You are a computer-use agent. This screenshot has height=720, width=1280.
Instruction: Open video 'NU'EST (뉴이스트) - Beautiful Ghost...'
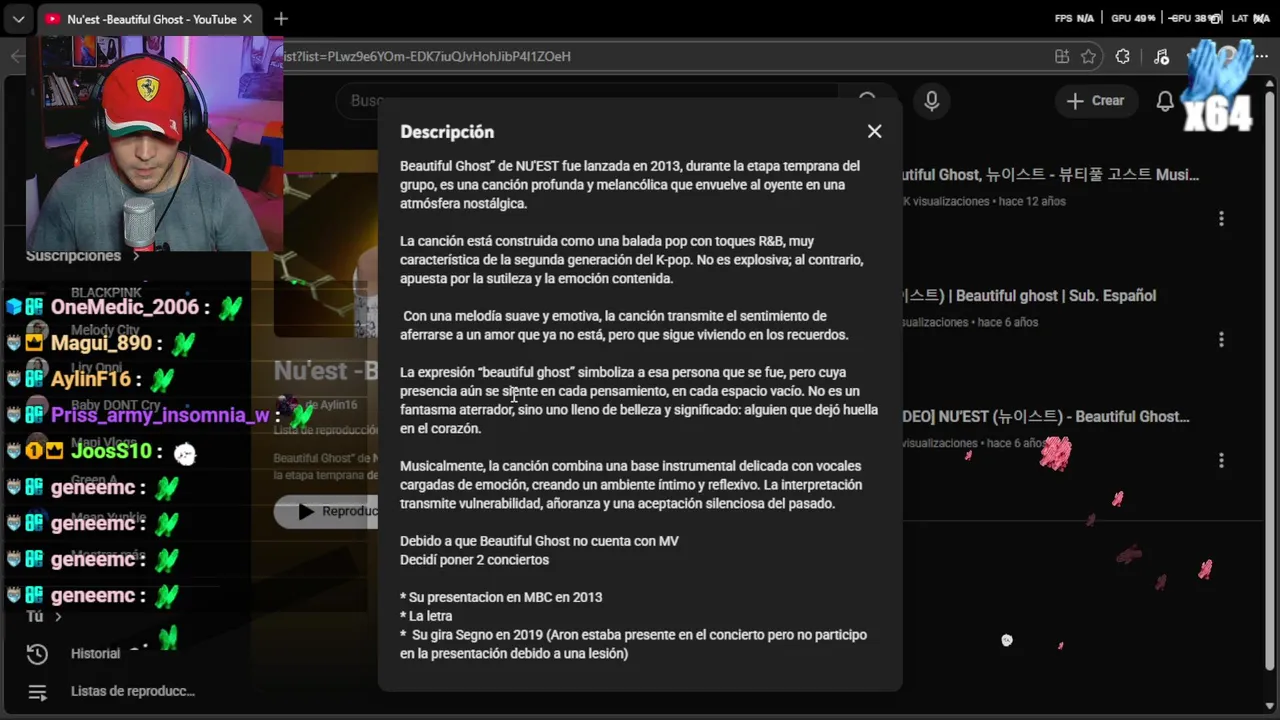coord(1046,417)
